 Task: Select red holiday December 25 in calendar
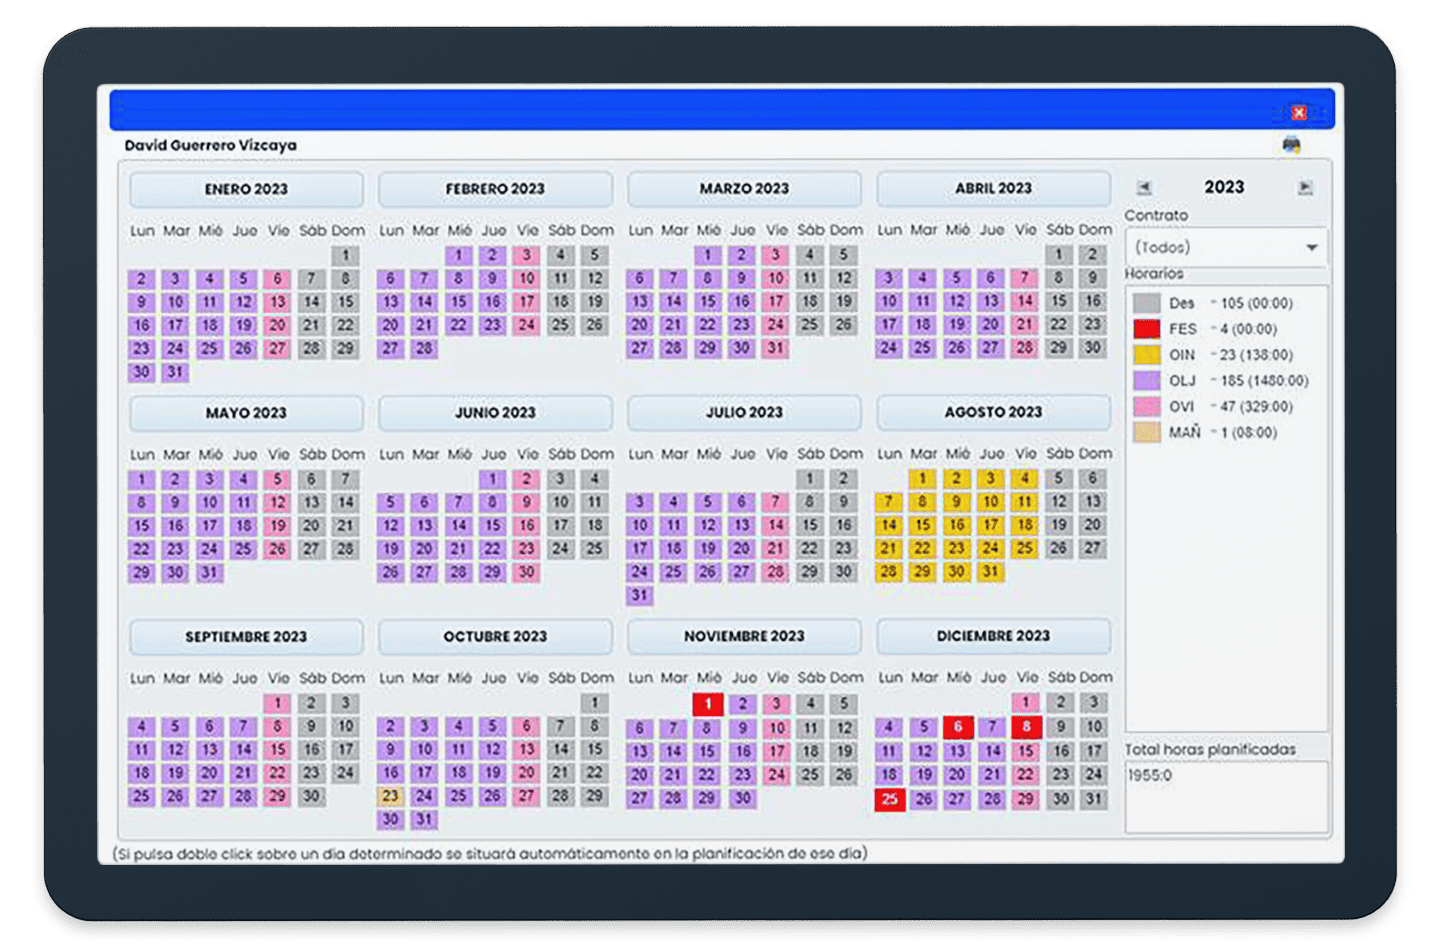[889, 799]
